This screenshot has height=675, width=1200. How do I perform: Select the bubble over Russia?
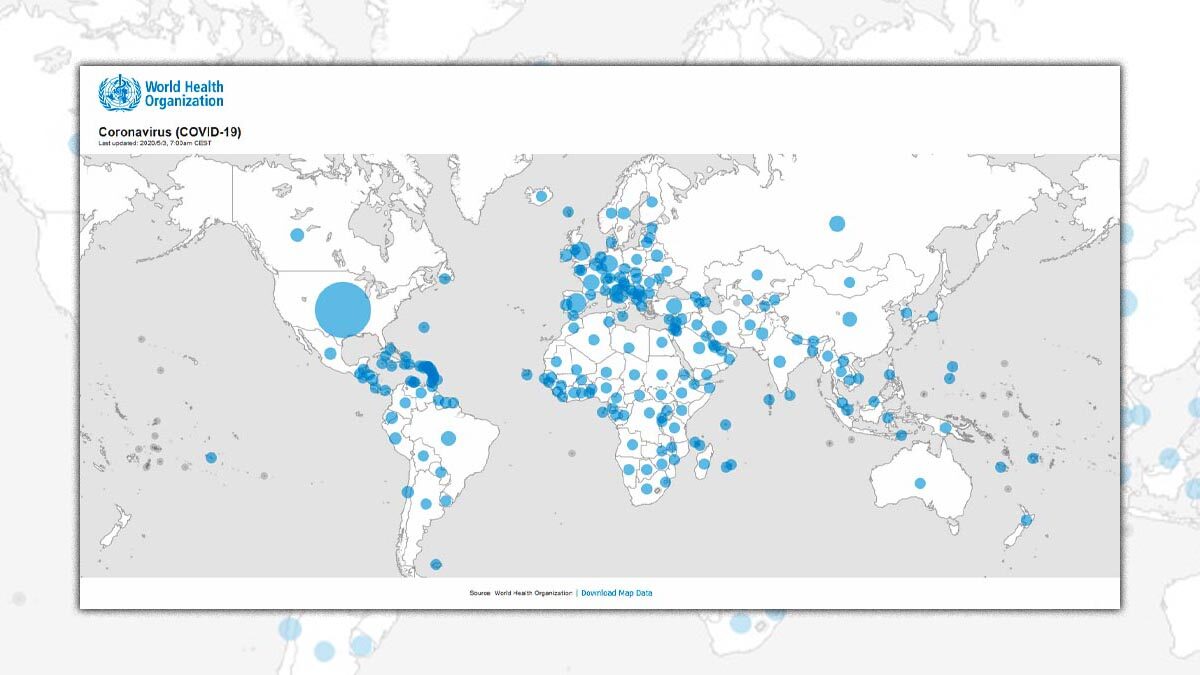[x=837, y=223]
